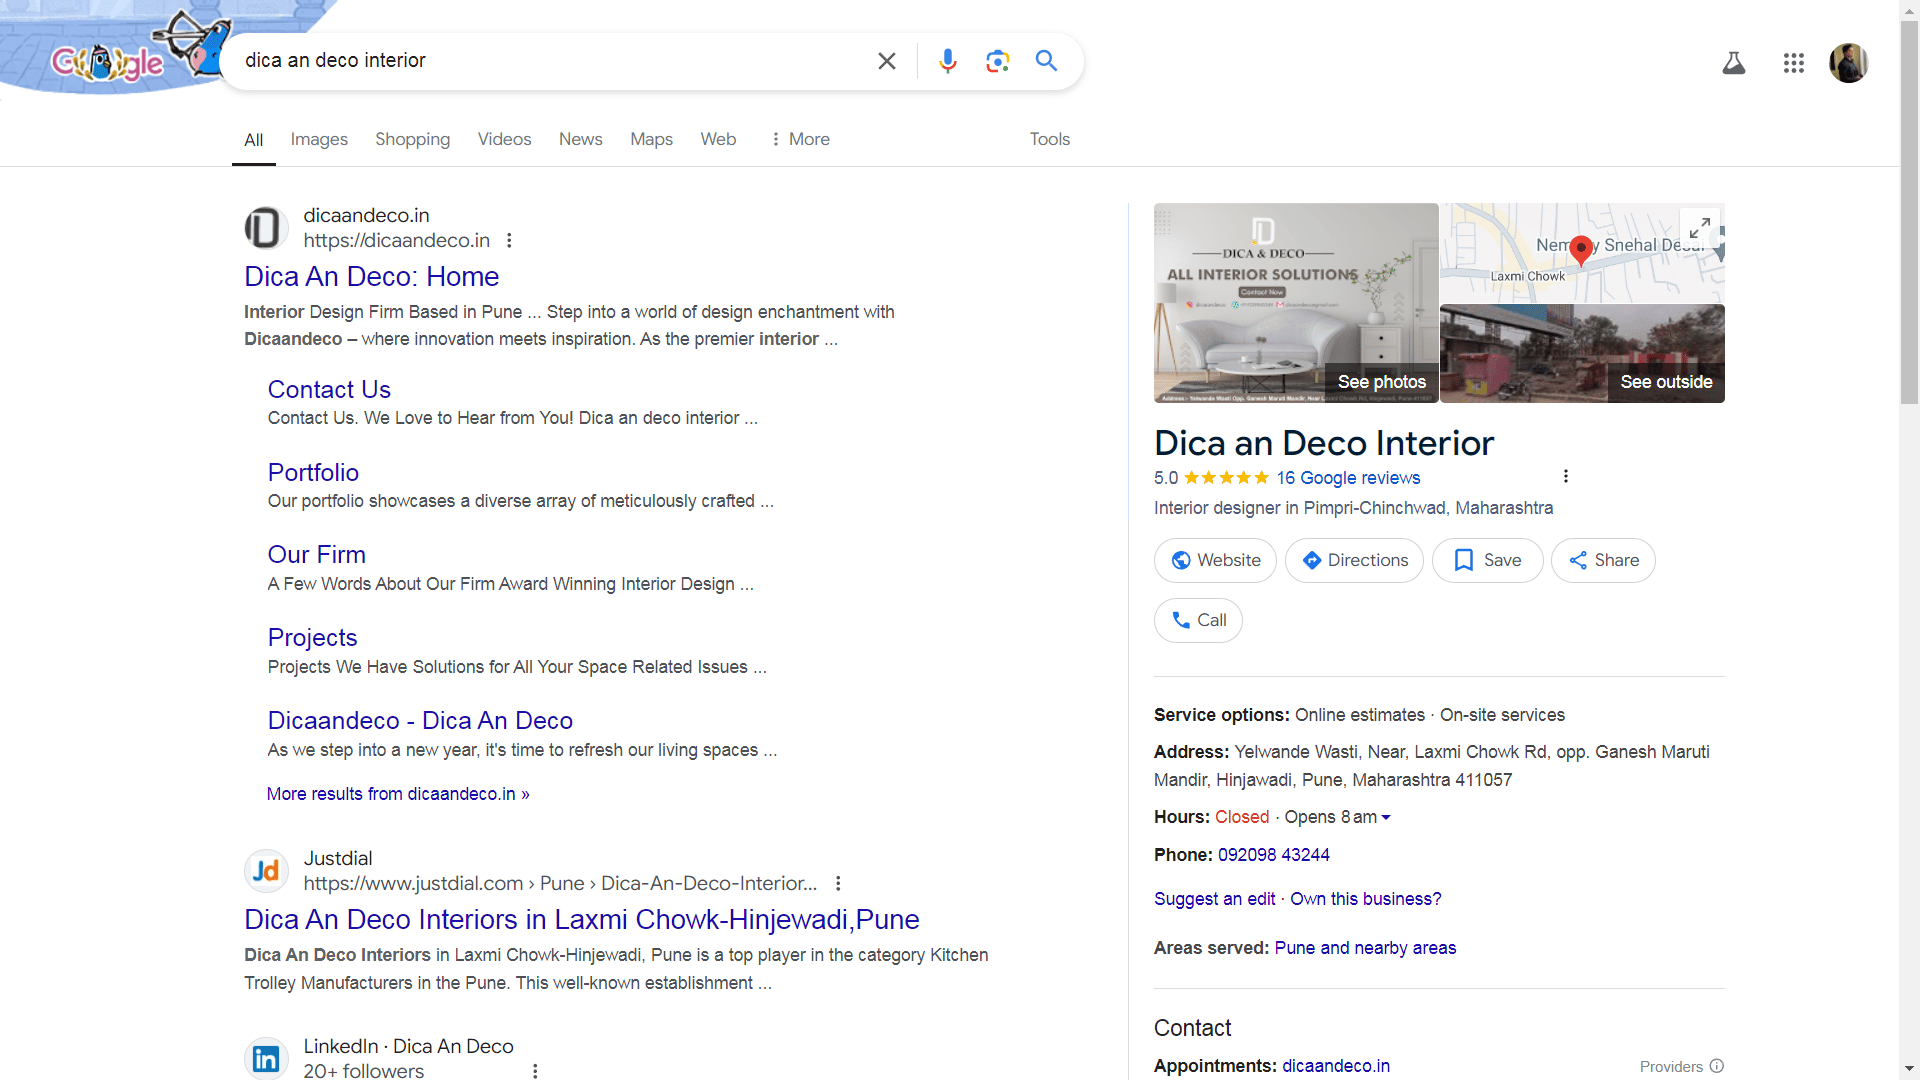Open Dica An Deco: Home result

[x=372, y=277]
